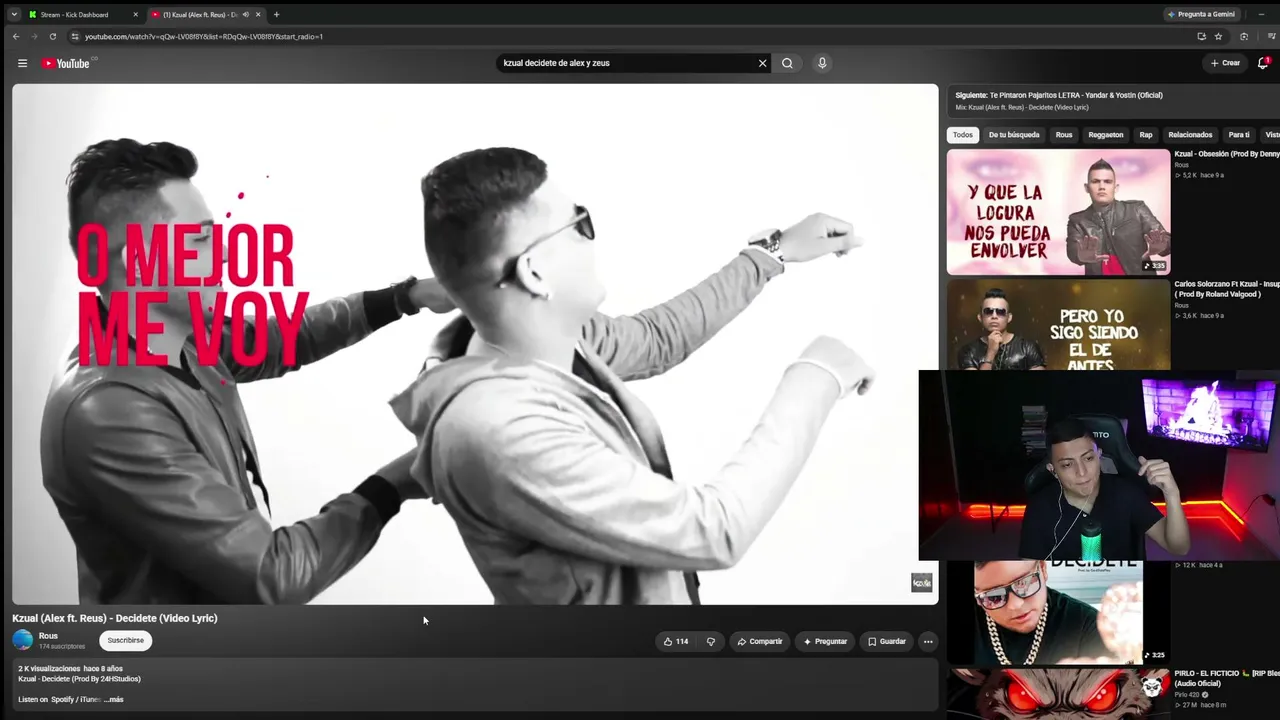Viewport: 1280px width, 720px height.
Task: Go forward in browser history
Action: (x=35, y=36)
